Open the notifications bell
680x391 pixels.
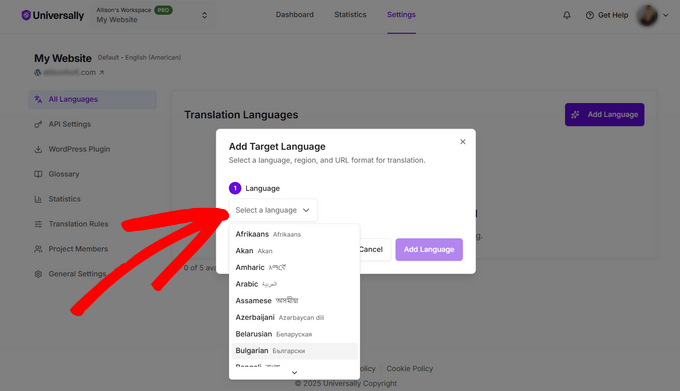[567, 15]
